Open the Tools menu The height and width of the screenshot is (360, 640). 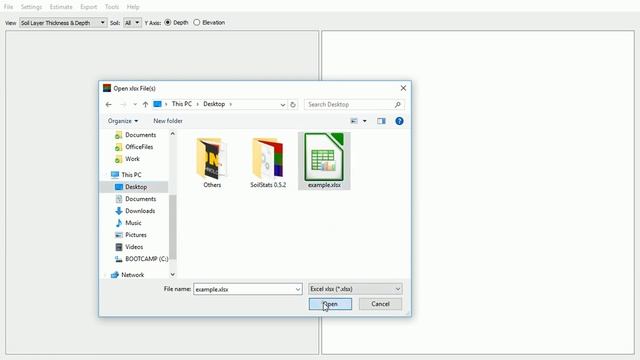point(112,7)
